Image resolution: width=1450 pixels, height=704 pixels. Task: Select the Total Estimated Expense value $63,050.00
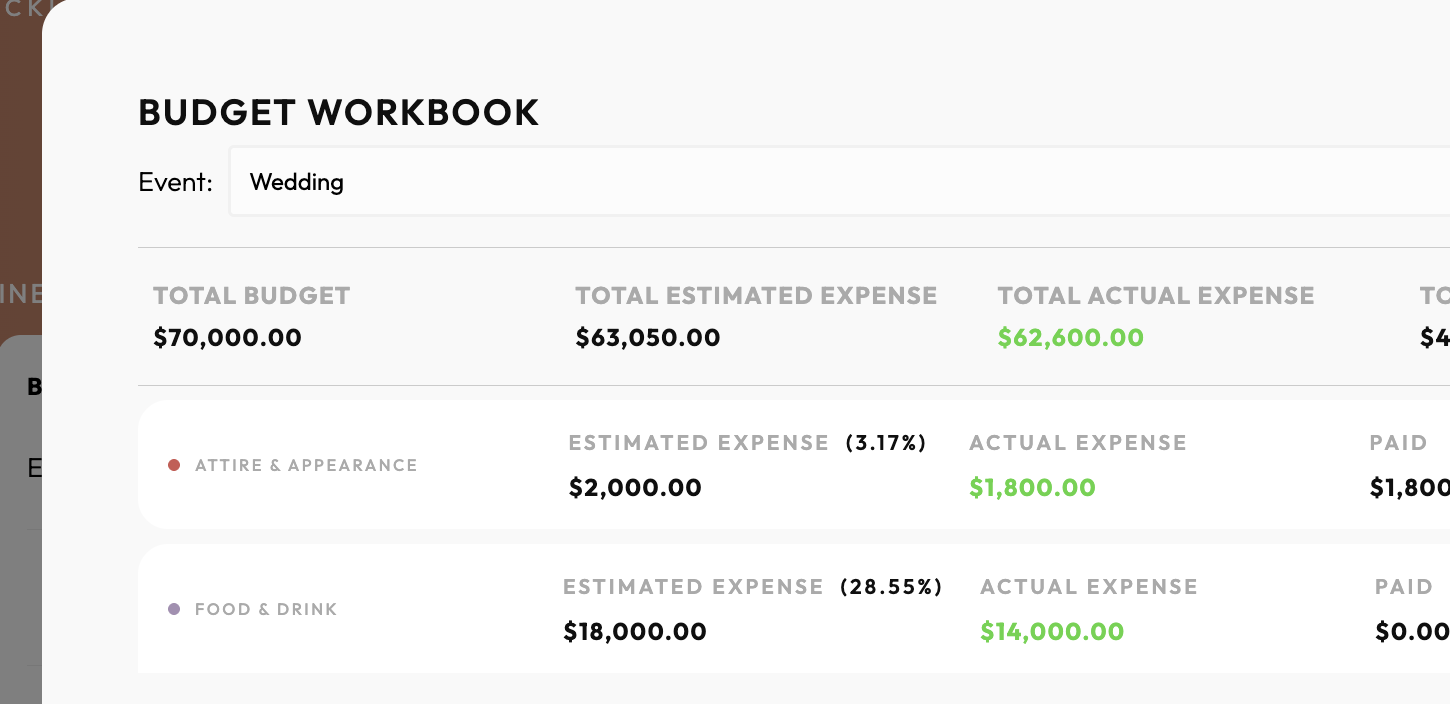point(648,338)
